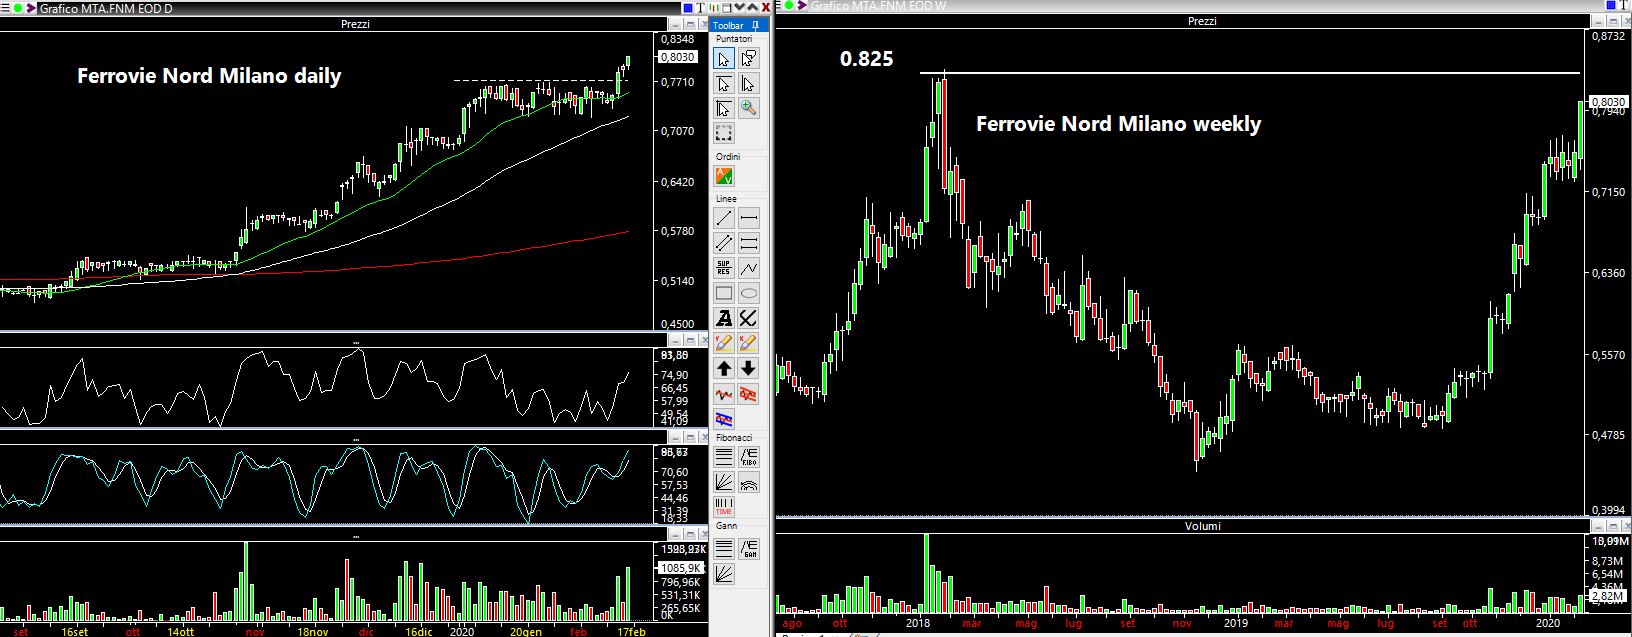
Task: Click the down chevron in daily title bar
Action: 740,7
